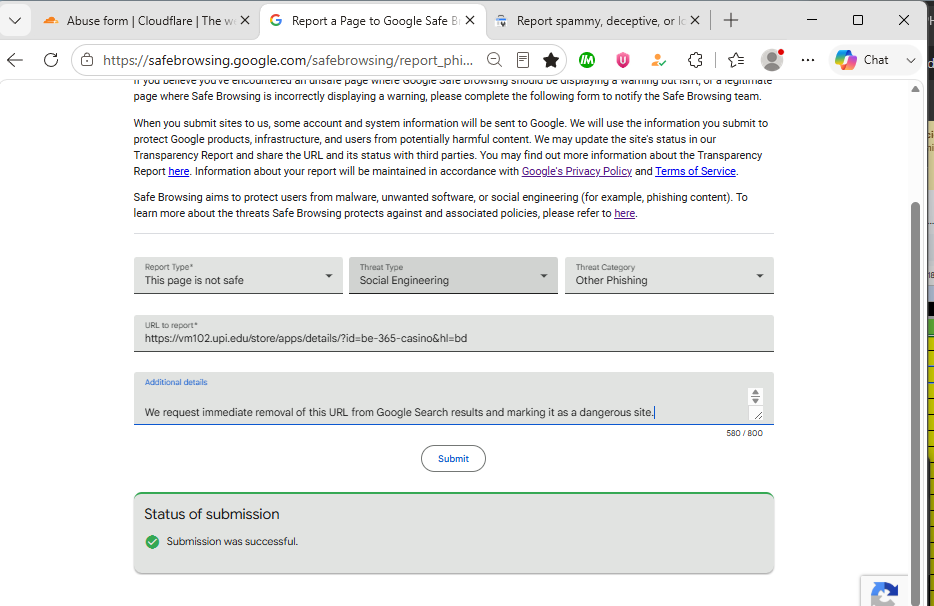
Task: Click the Status of submission heading
Action: click(x=211, y=514)
